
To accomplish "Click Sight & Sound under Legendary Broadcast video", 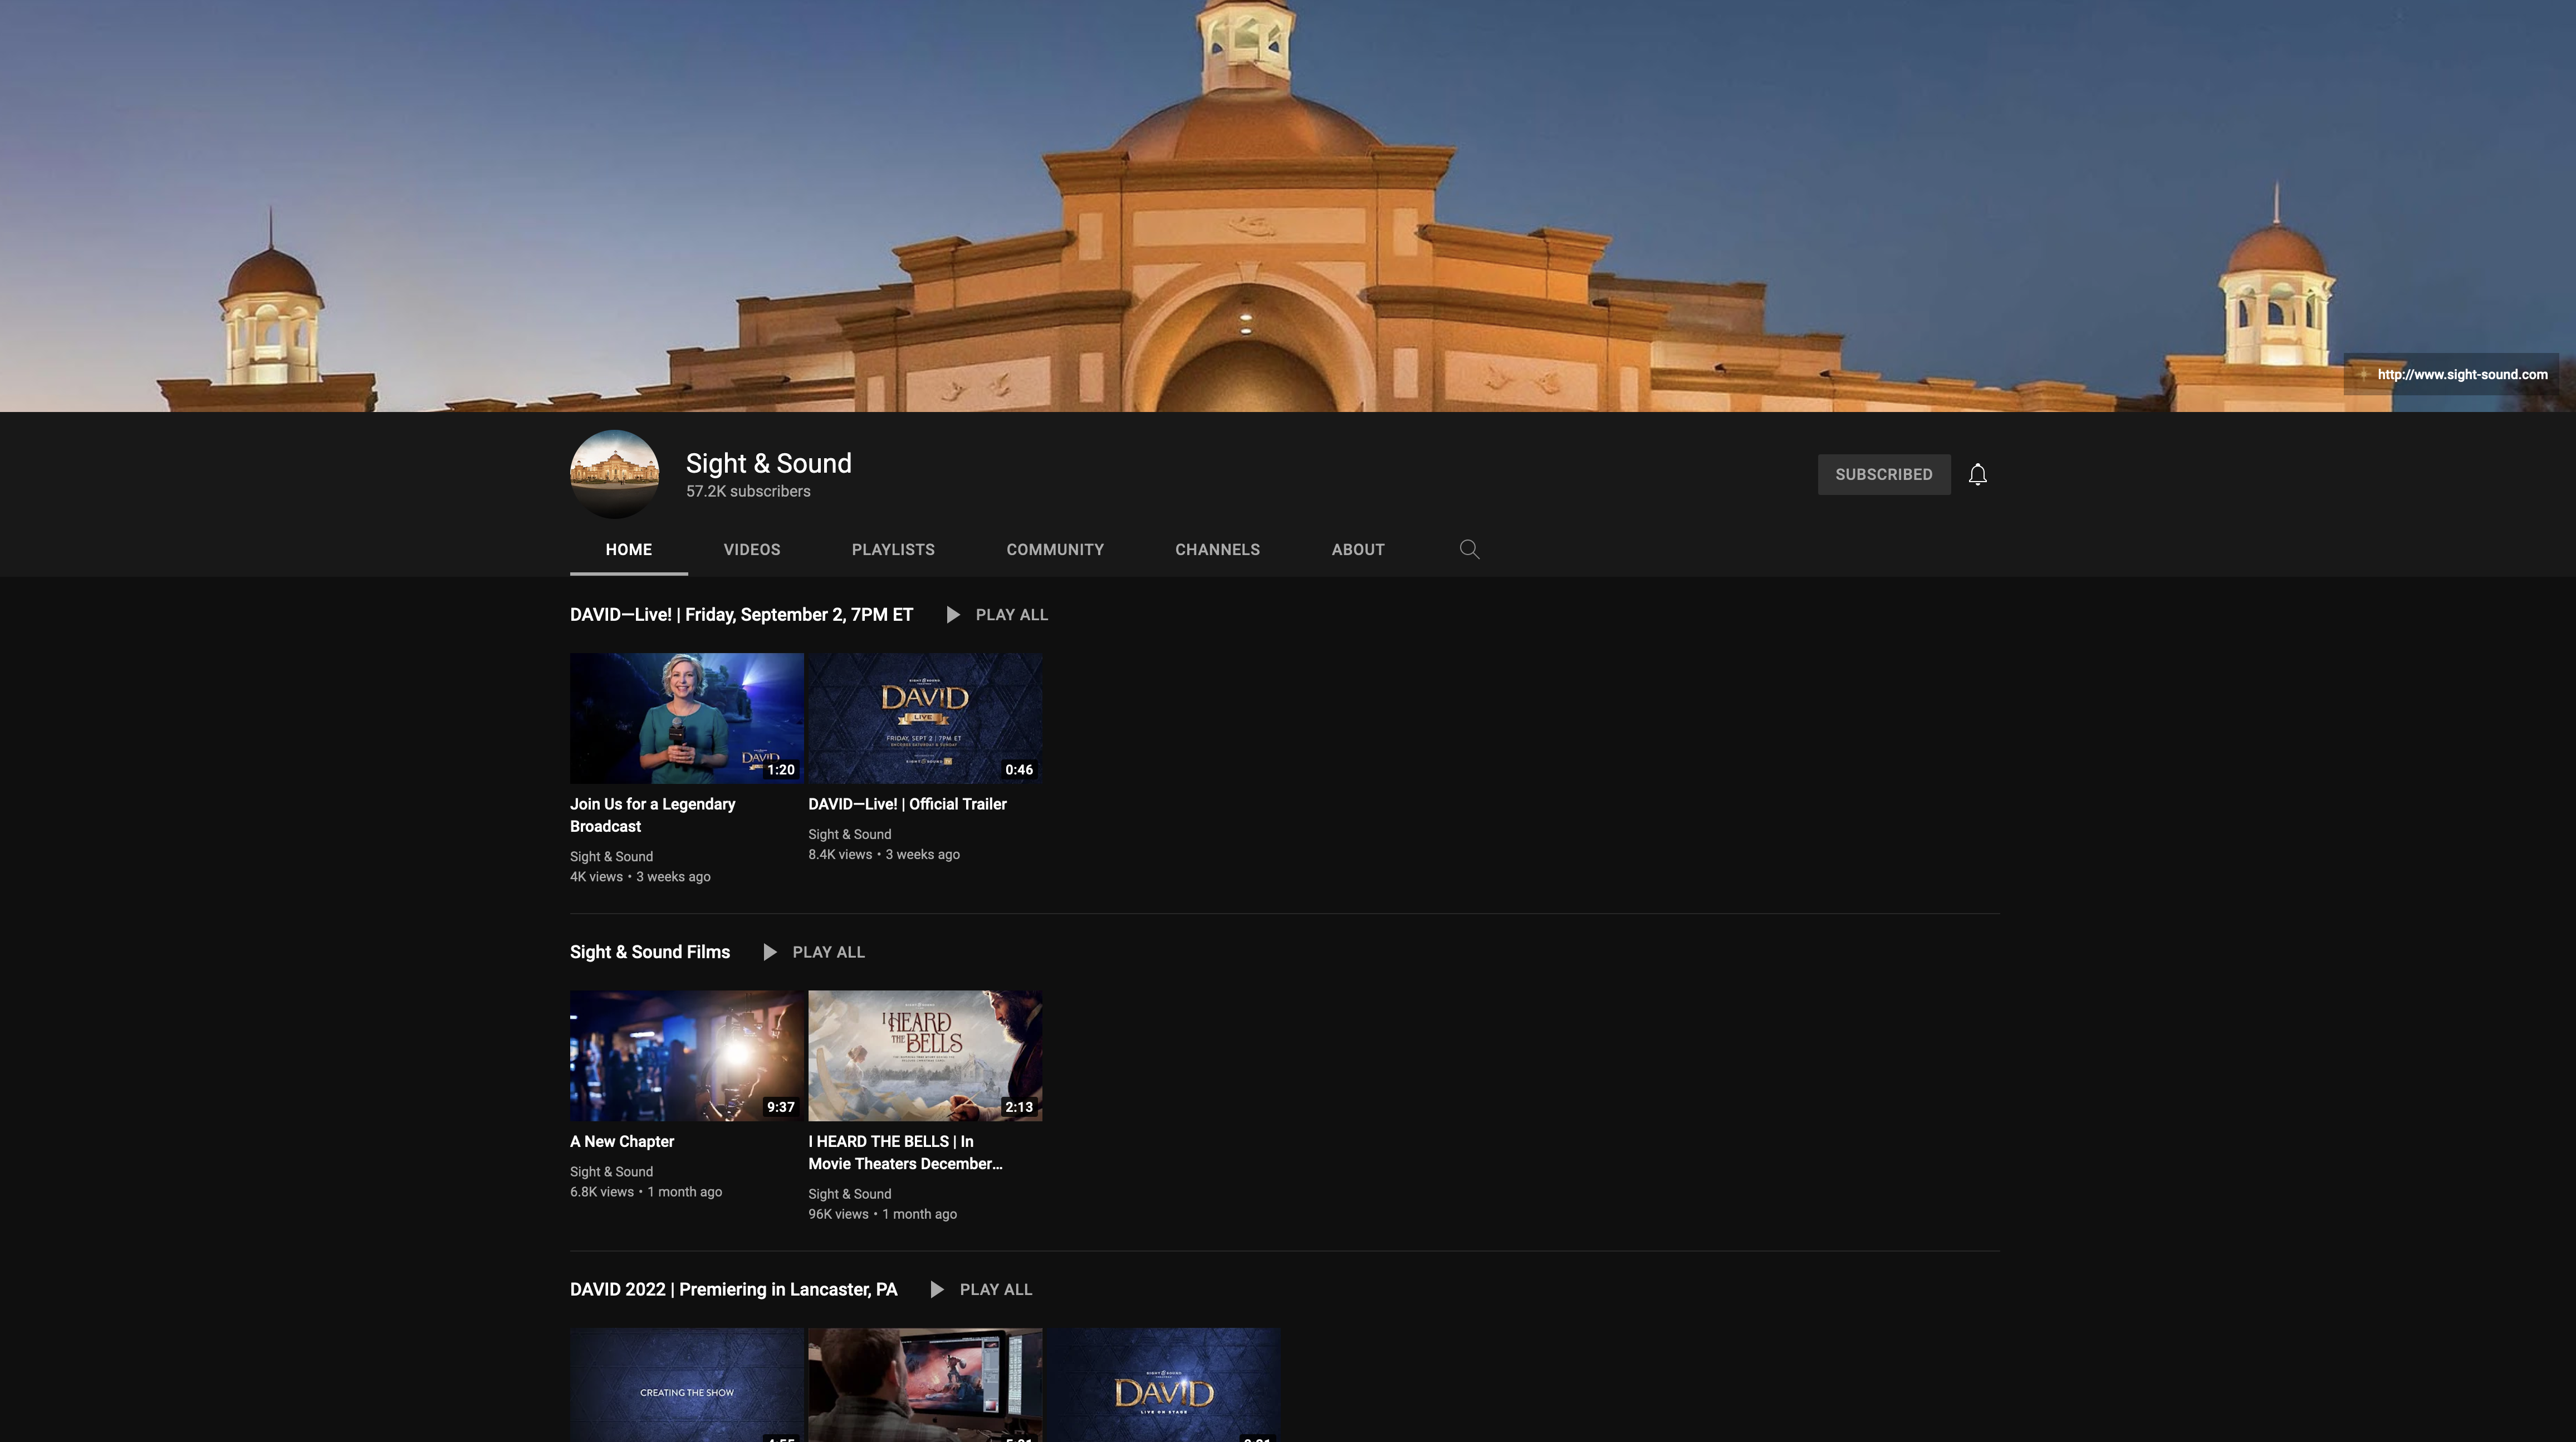I will click(x=611, y=857).
